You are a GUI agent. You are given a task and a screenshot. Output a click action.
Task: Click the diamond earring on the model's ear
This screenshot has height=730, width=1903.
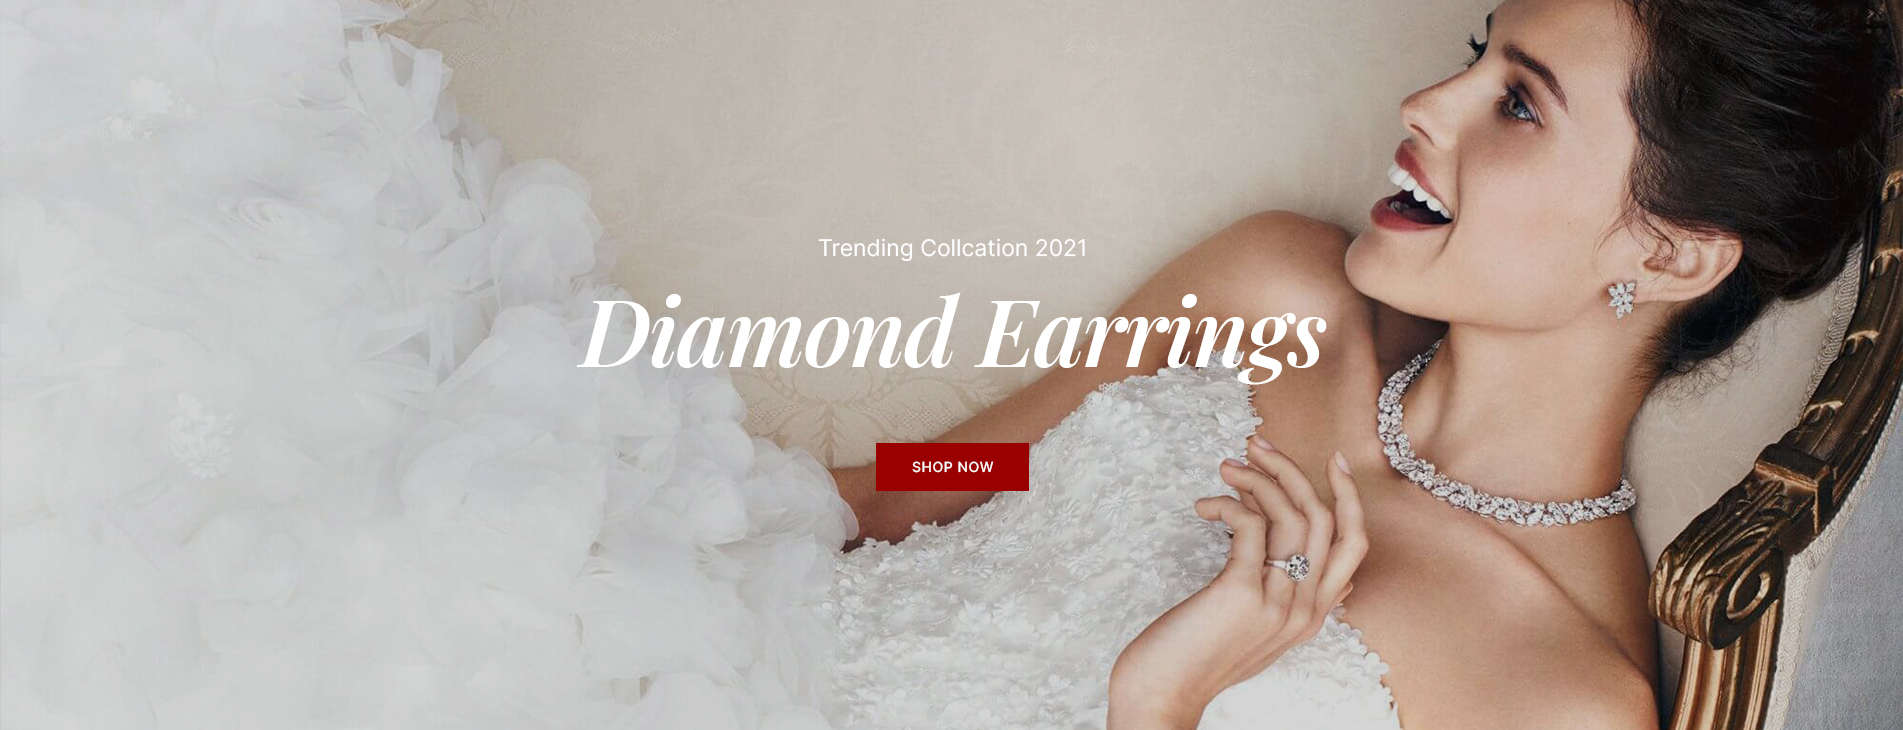pyautogui.click(x=1621, y=298)
